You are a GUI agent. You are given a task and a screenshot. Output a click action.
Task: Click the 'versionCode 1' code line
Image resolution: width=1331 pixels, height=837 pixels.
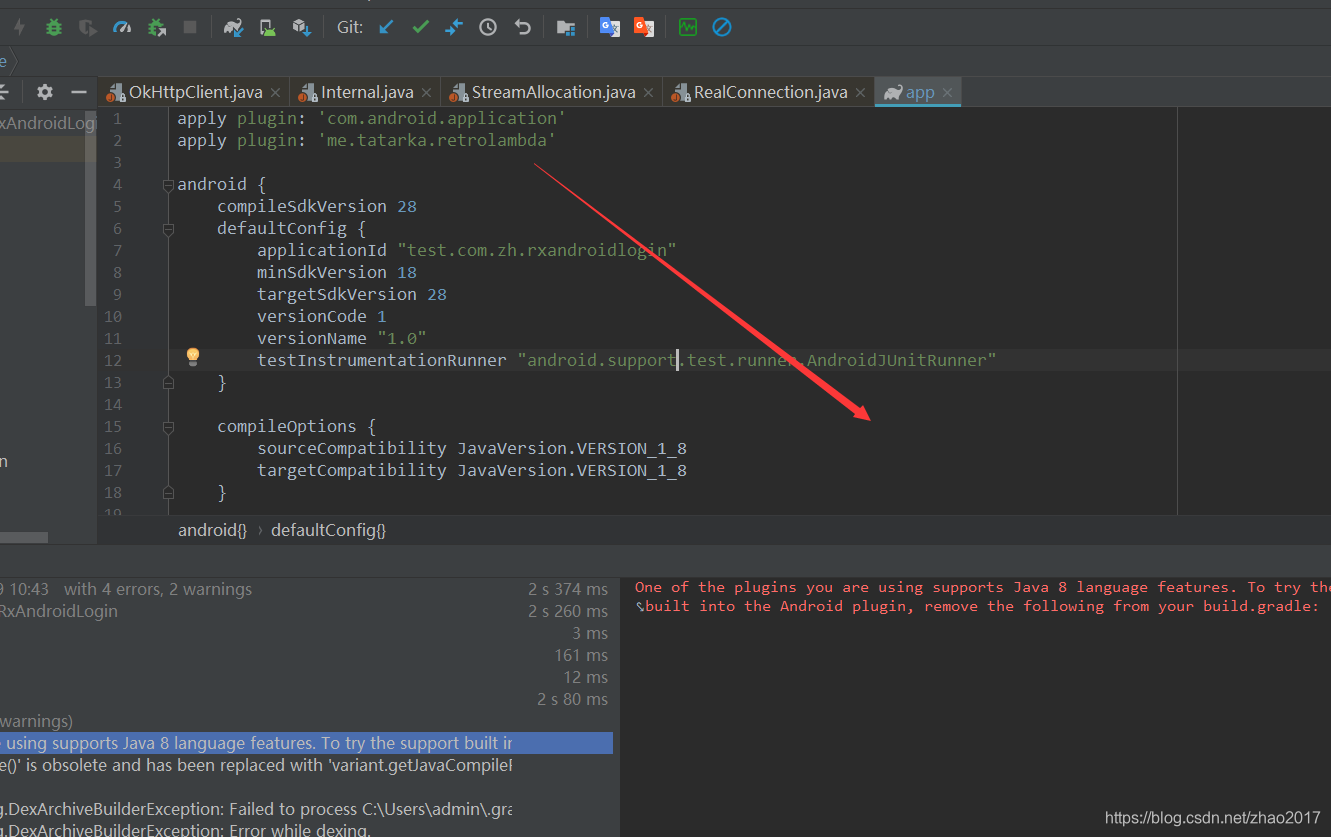tap(321, 316)
